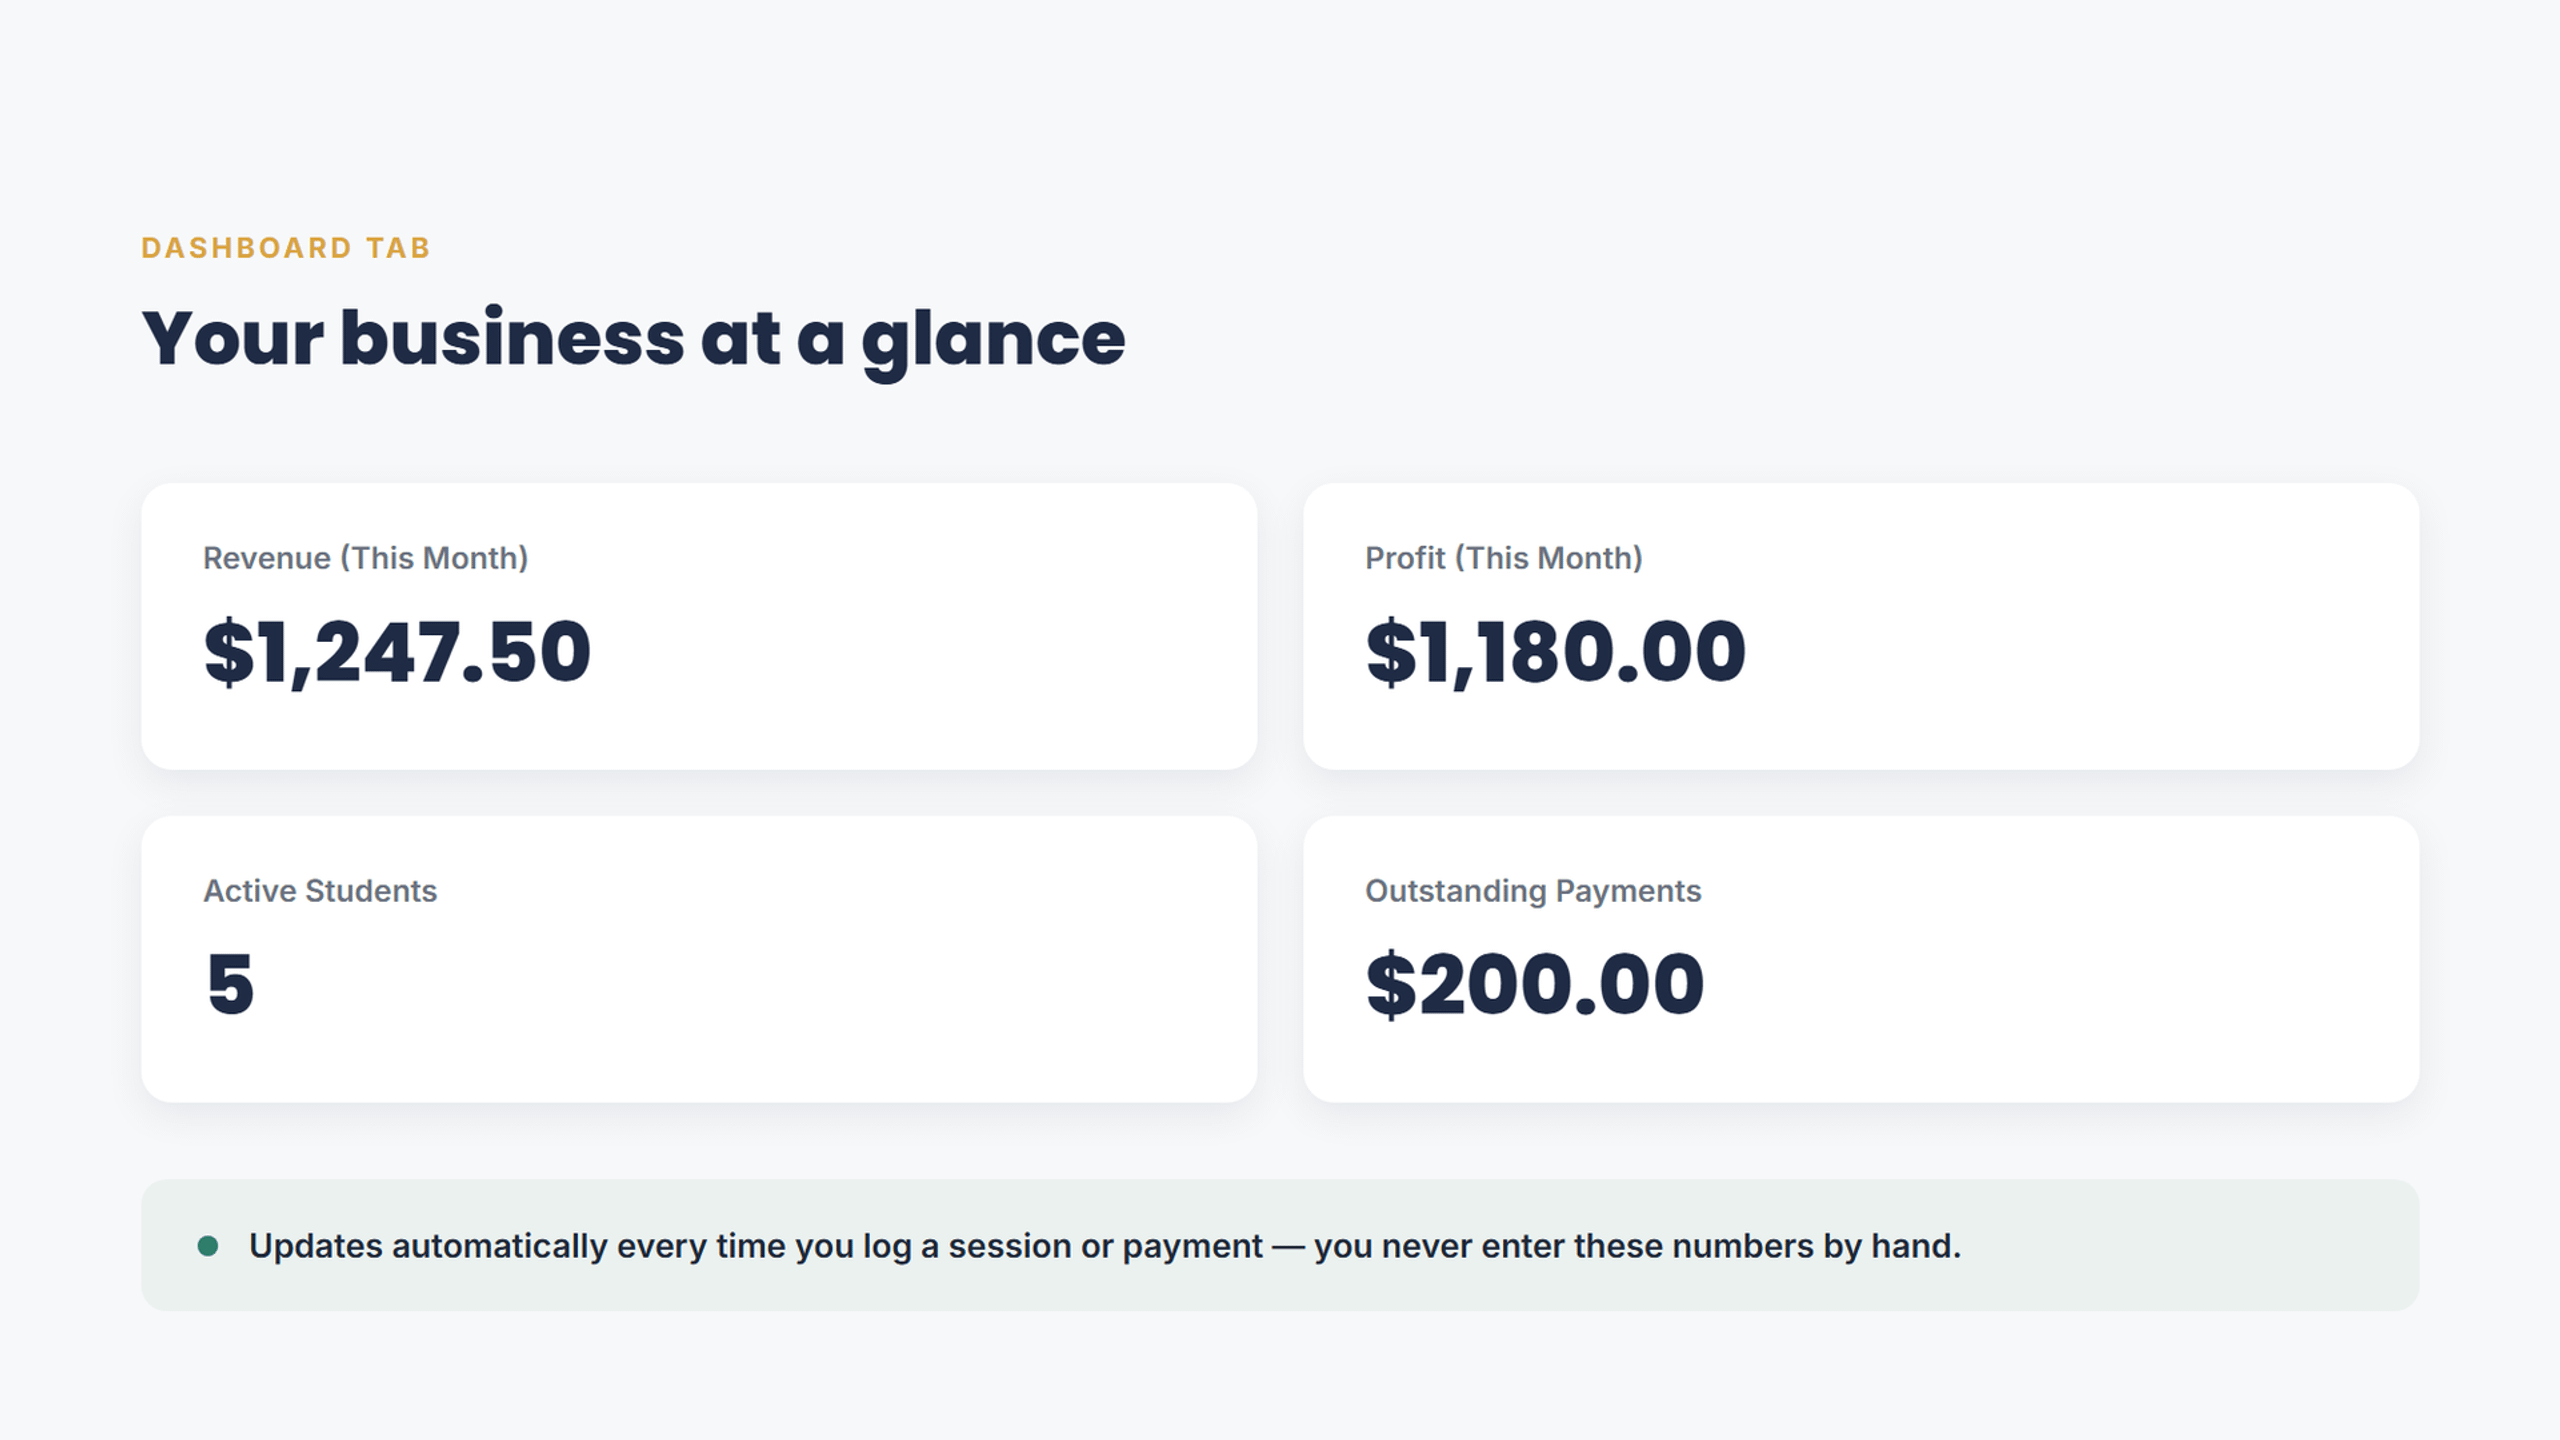Click the dollar sign in Outstanding Payments
This screenshot has height=1440, width=2560.
pos(1391,984)
